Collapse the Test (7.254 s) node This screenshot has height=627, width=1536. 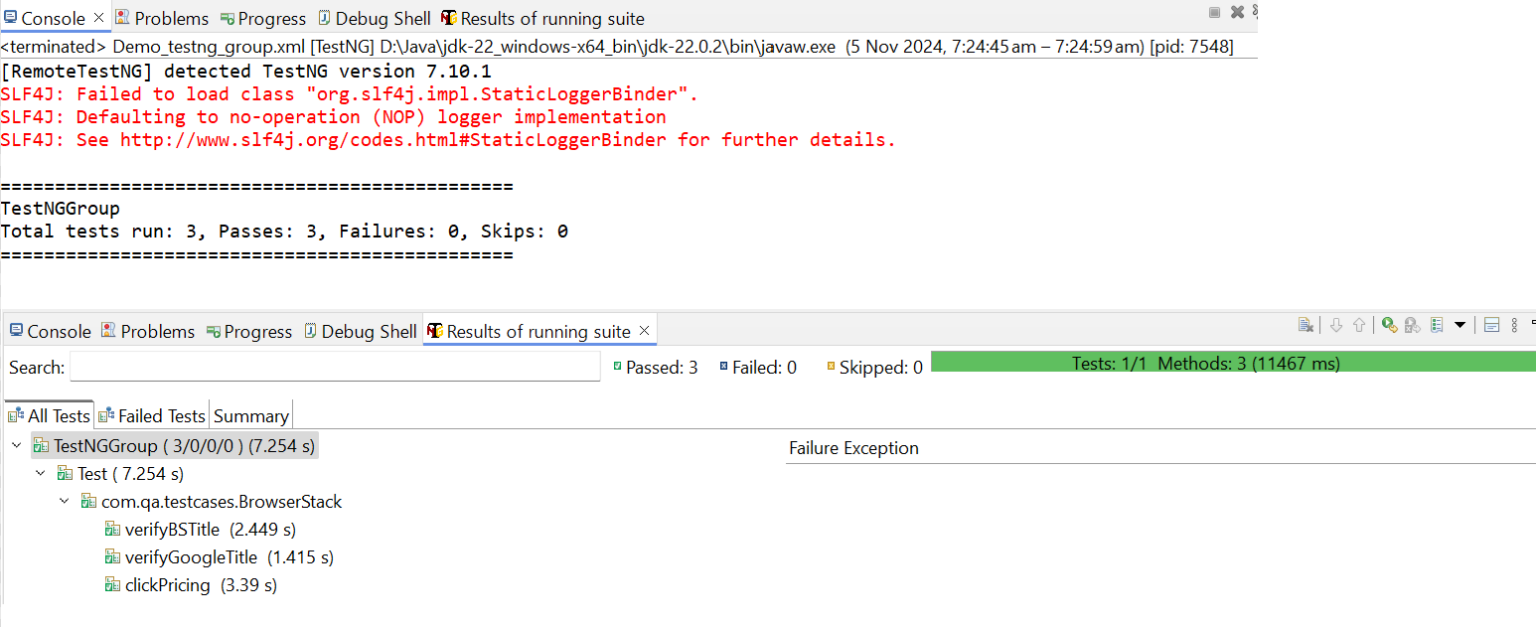(x=40, y=474)
